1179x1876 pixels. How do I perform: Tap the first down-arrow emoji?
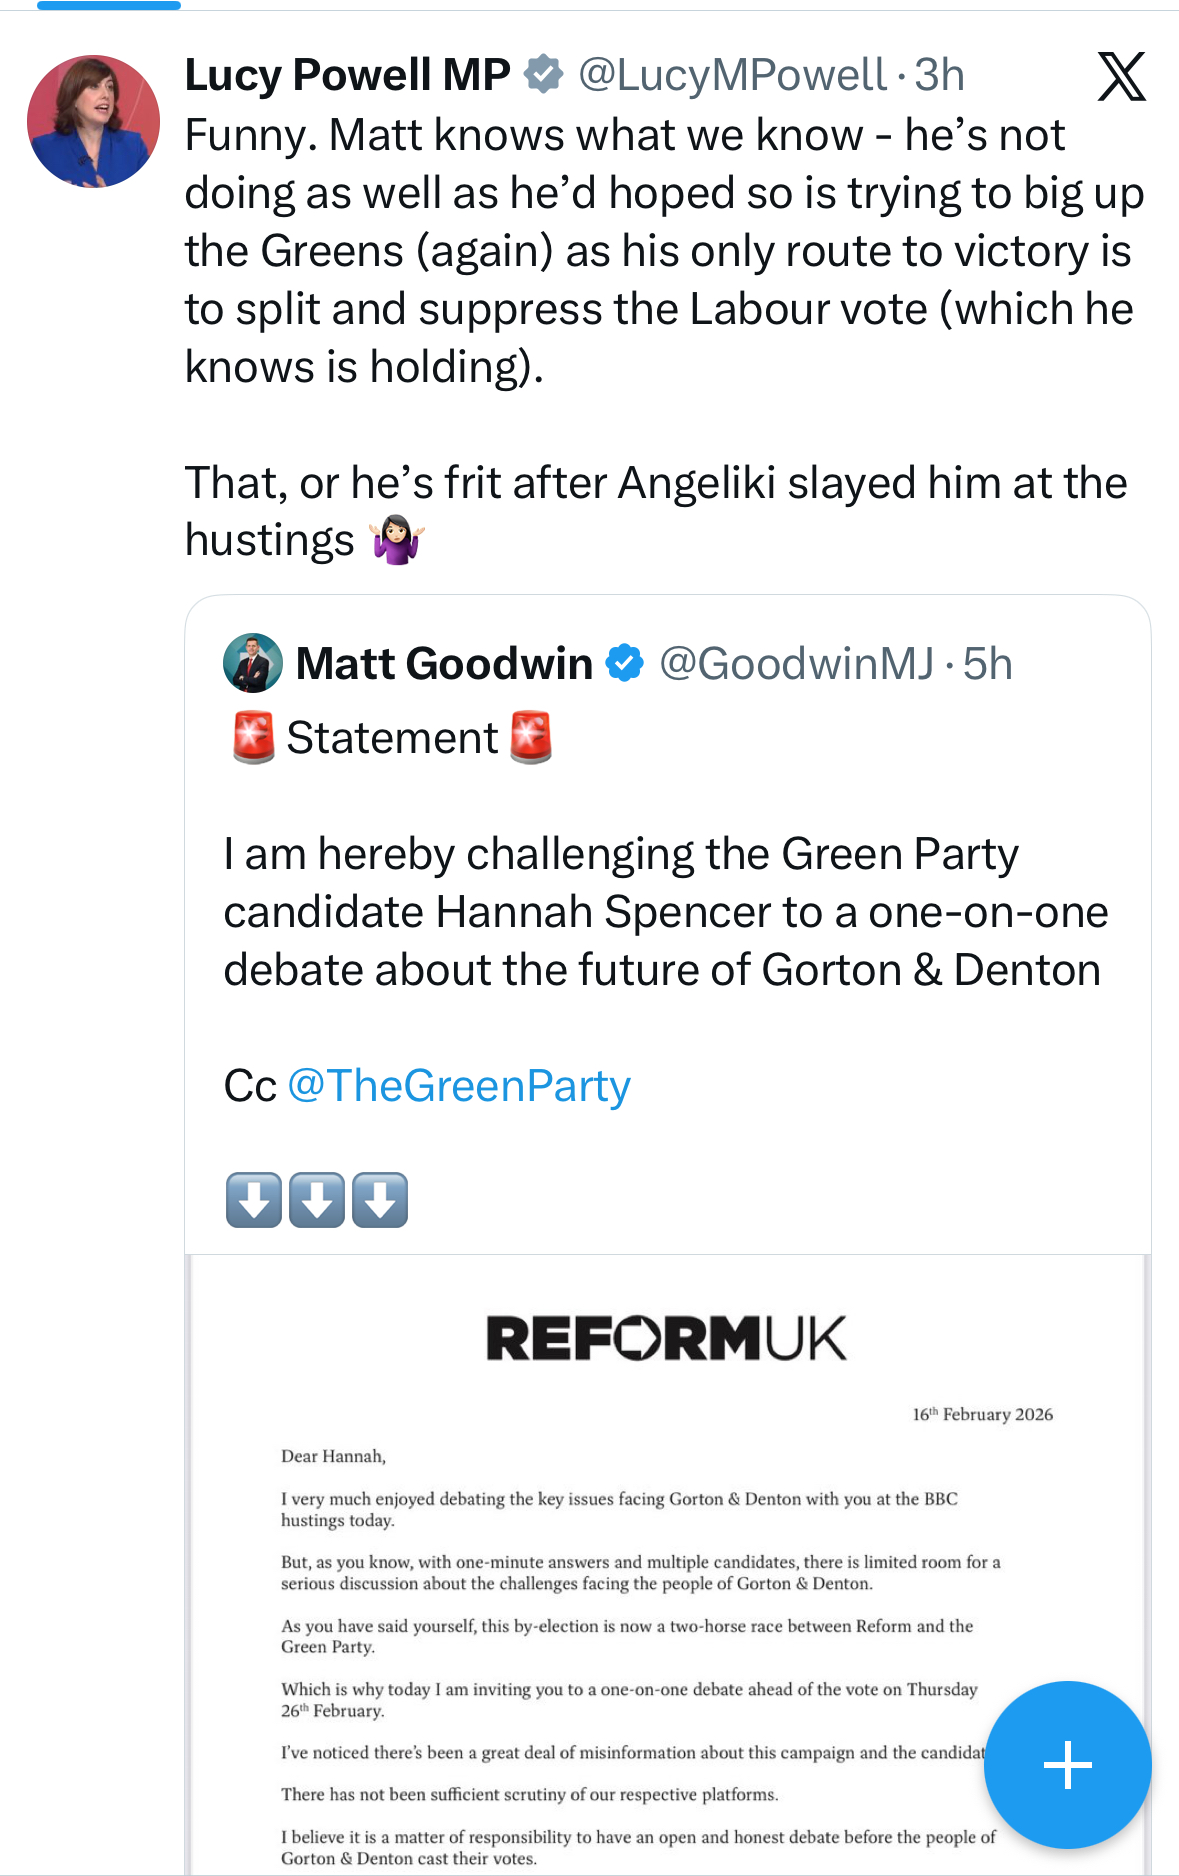tap(254, 1200)
